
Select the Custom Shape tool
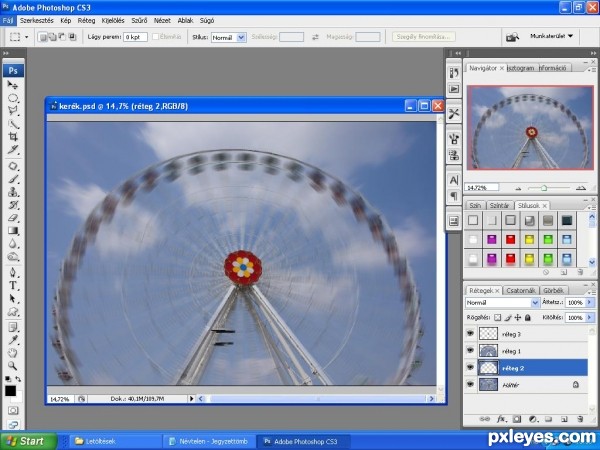13,311
